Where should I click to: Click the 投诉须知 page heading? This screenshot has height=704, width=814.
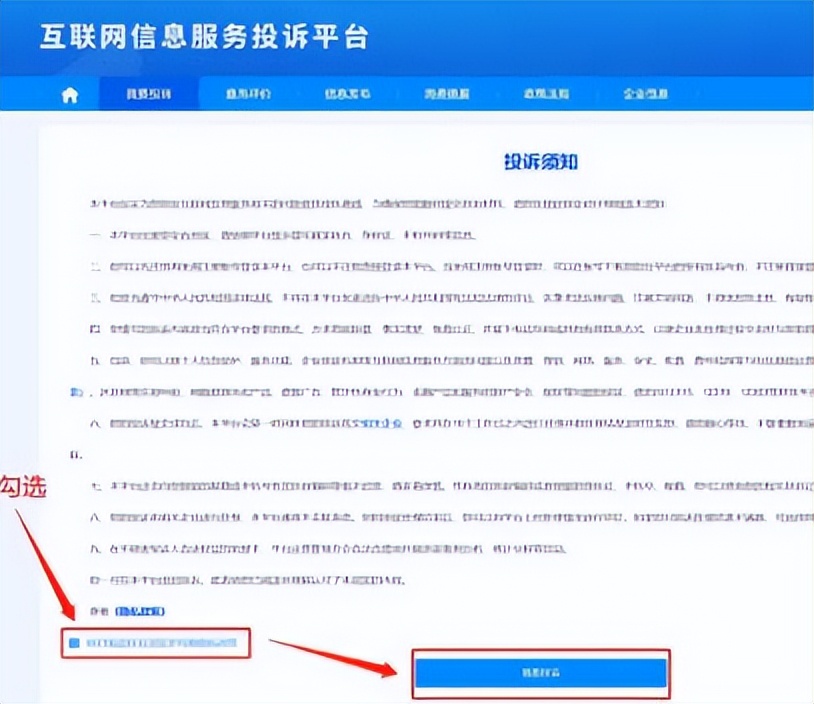pyautogui.click(x=540, y=160)
